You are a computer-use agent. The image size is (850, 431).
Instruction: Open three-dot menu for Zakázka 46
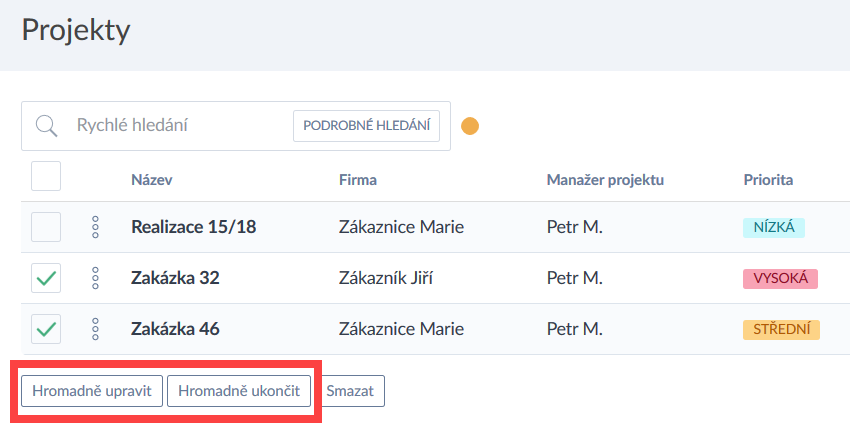coord(95,329)
